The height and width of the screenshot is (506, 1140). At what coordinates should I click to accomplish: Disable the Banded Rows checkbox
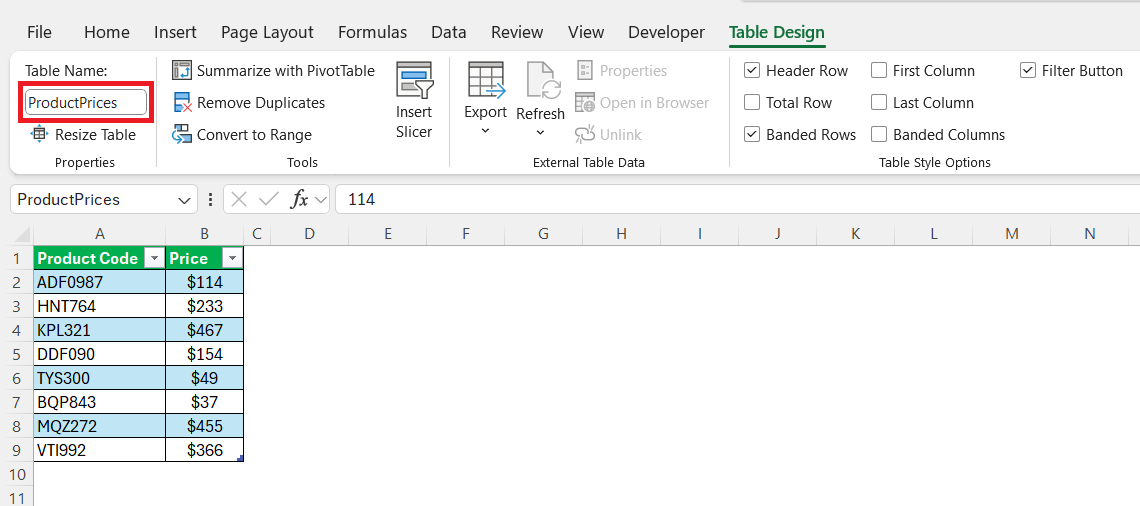(x=752, y=134)
